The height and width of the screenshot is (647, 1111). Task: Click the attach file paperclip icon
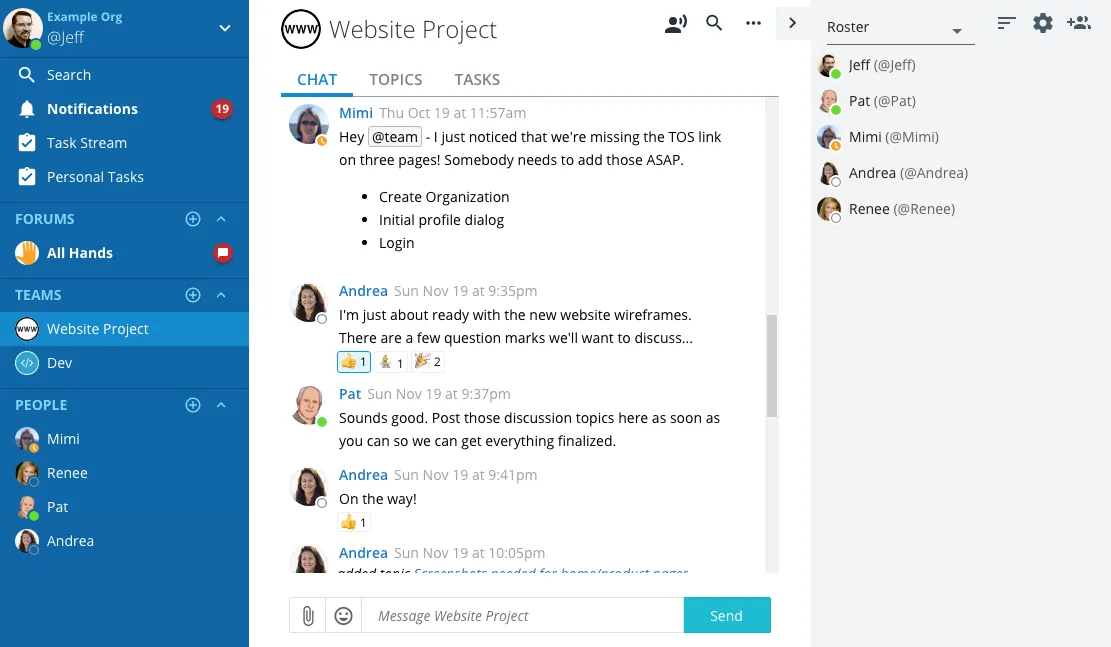308,615
